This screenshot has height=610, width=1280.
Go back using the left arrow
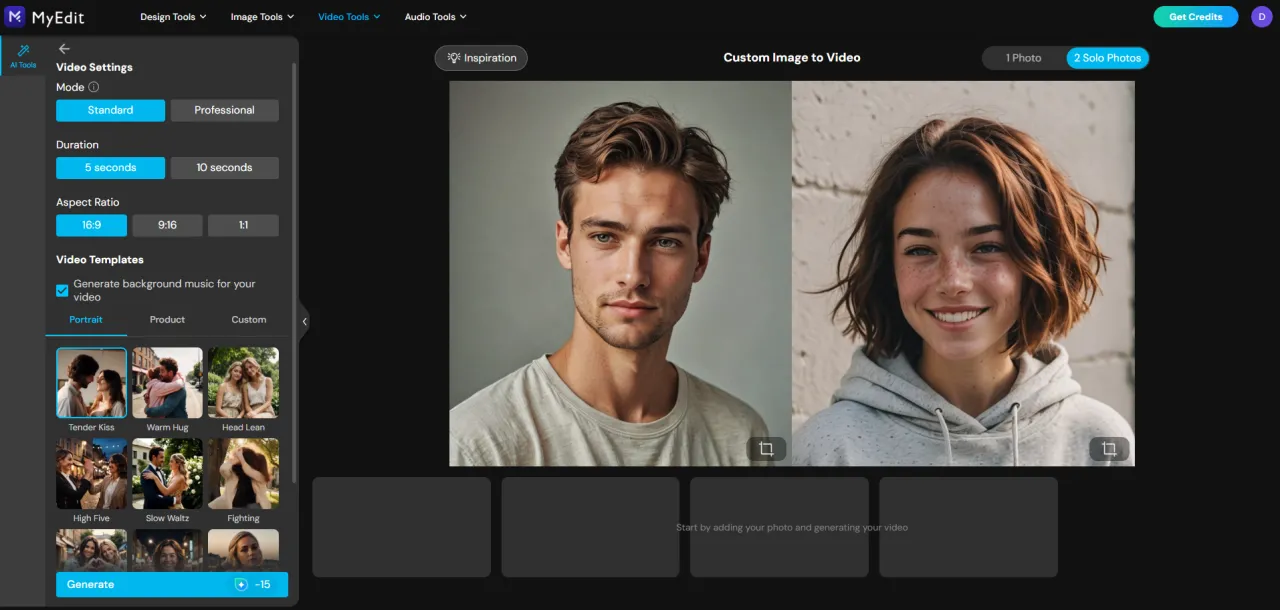[x=64, y=48]
